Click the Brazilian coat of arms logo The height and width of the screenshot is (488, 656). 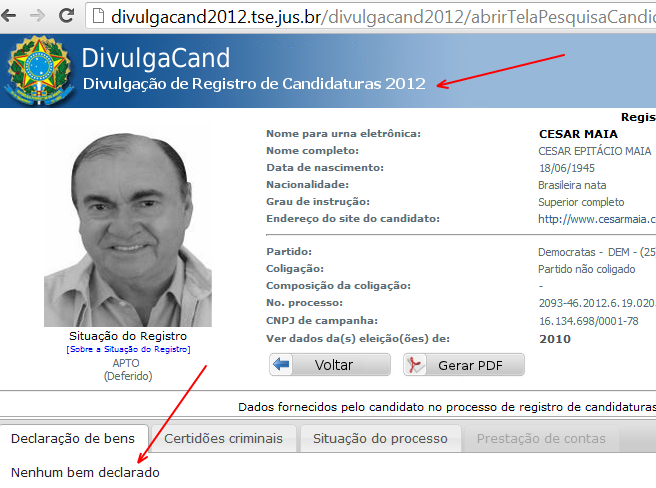click(39, 70)
